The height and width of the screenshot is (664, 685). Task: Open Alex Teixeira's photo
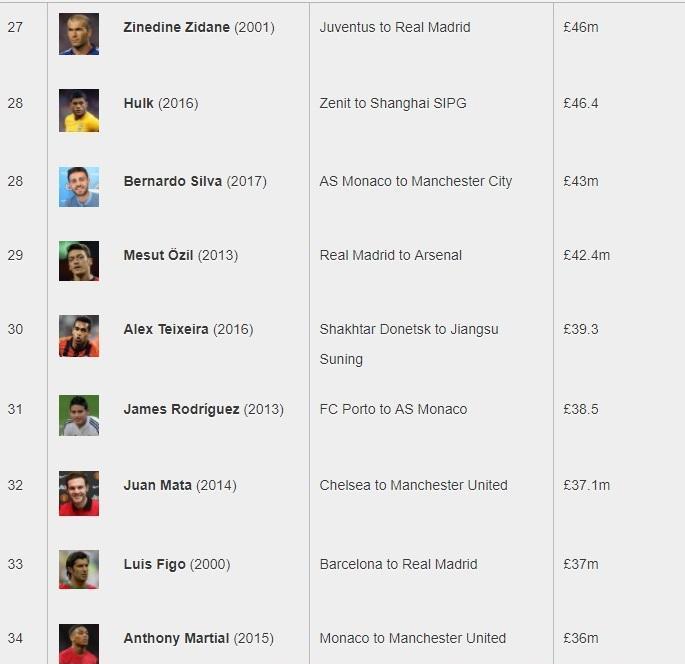click(x=79, y=336)
